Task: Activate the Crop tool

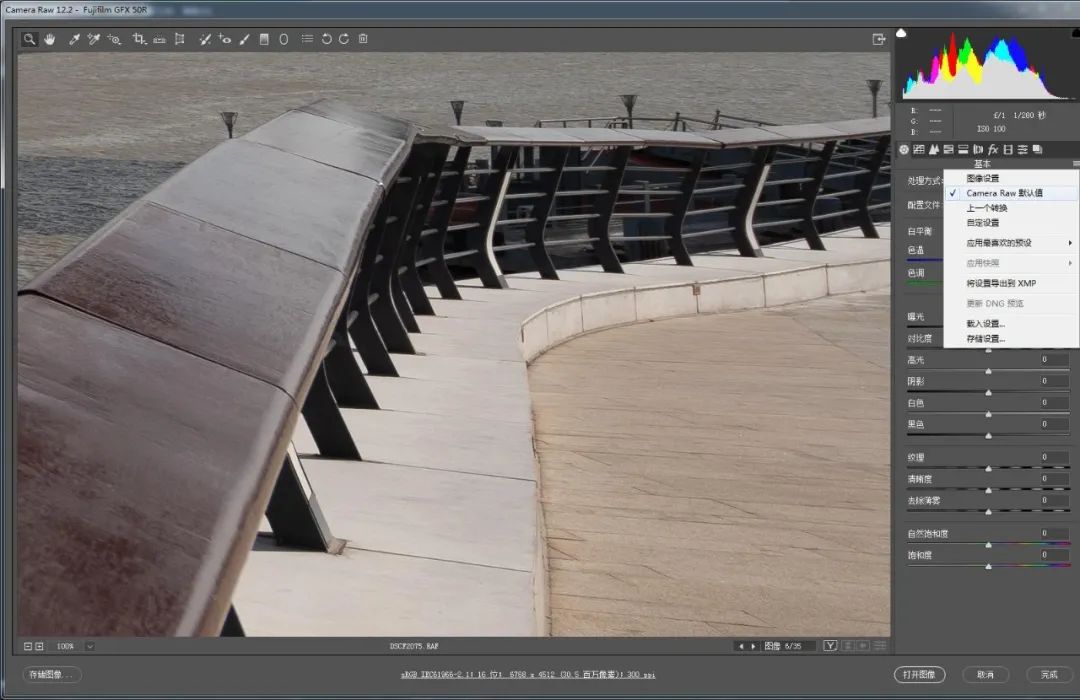Action: point(139,39)
